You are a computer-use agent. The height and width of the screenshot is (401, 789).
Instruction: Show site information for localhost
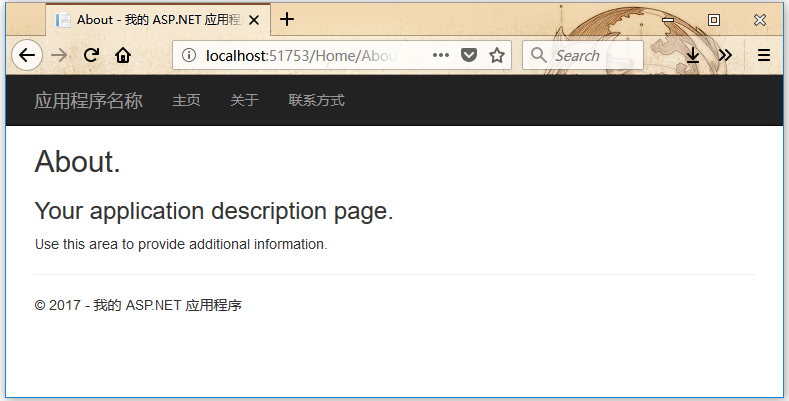[x=190, y=56]
